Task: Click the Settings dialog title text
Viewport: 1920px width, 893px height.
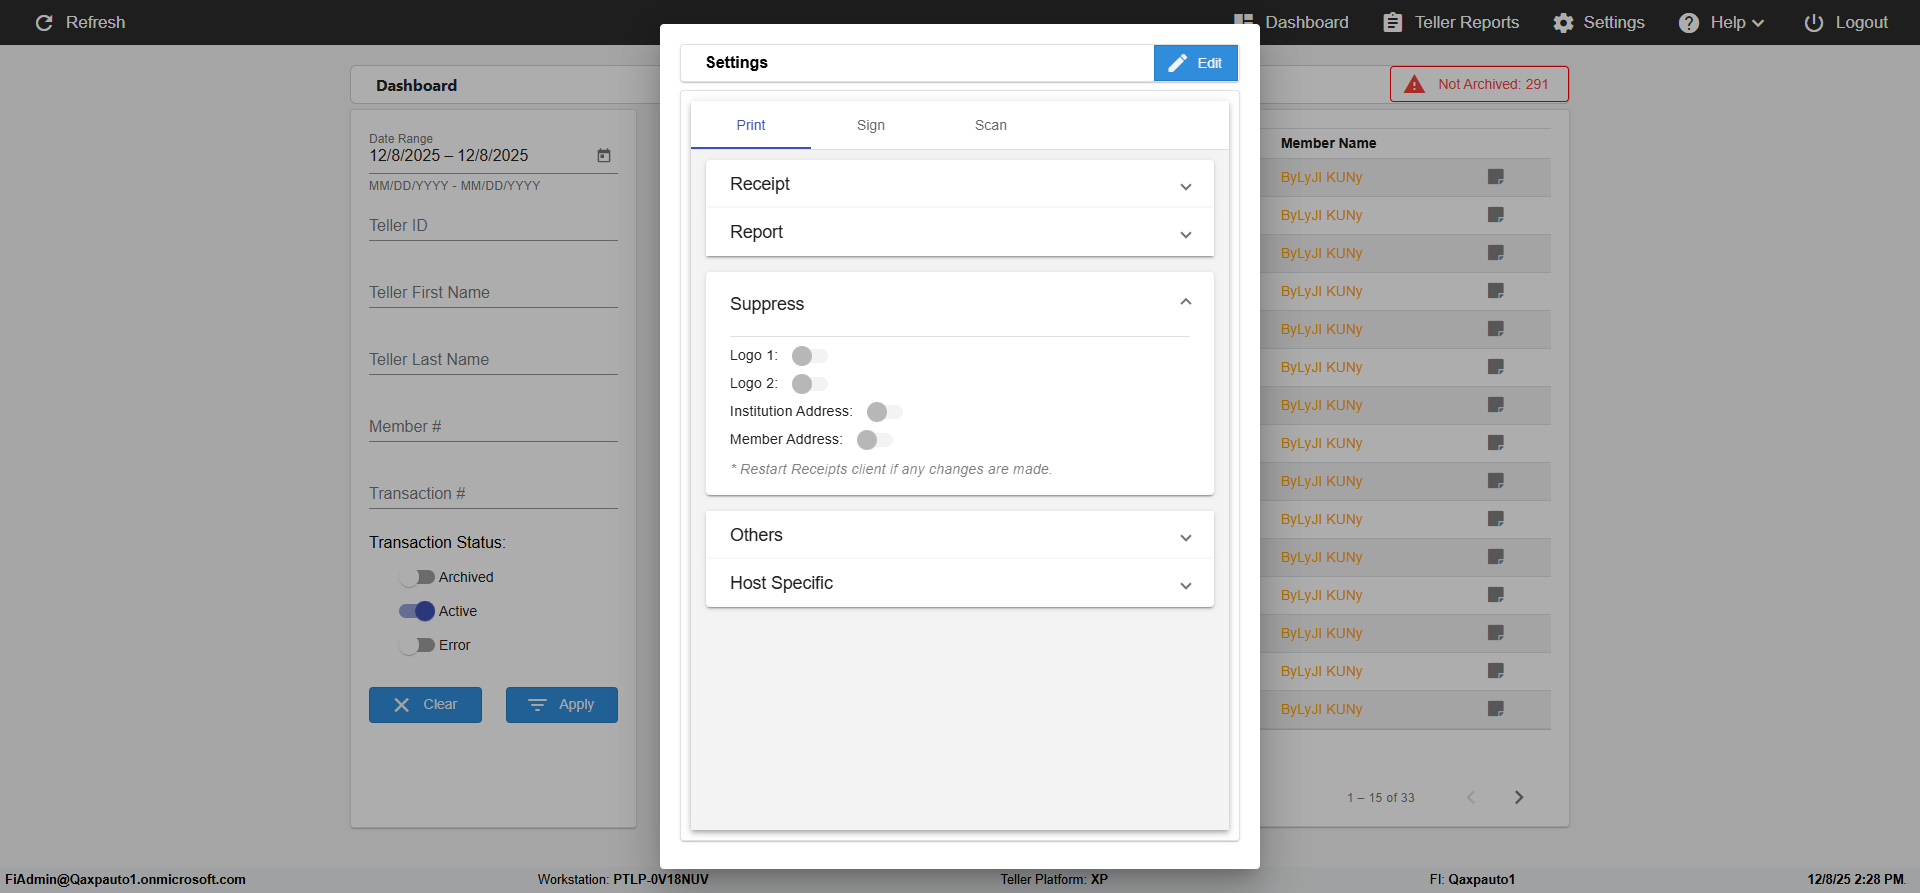Action: pos(737,62)
